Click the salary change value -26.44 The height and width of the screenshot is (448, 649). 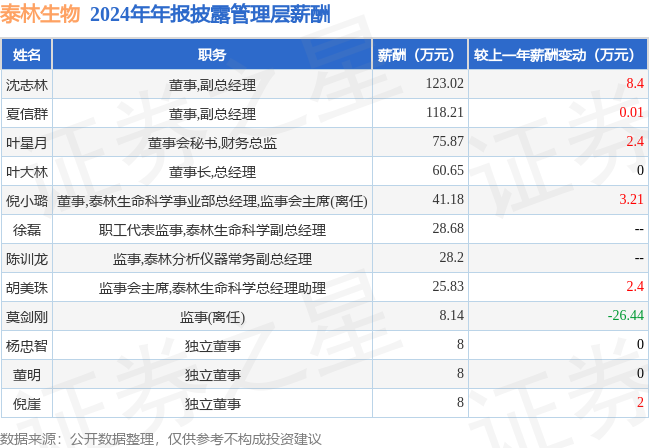pyautogui.click(x=626, y=315)
